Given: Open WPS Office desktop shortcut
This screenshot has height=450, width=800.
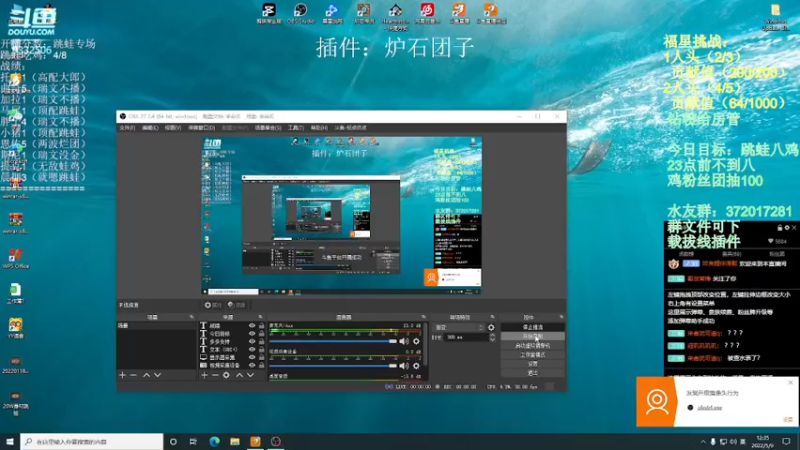Looking at the screenshot, I should click(x=15, y=258).
